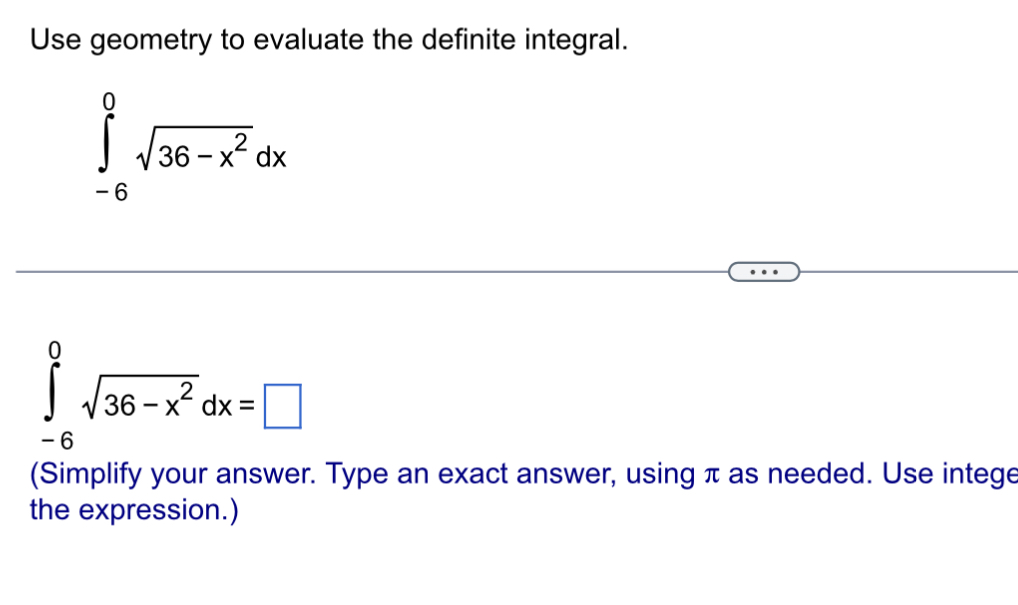Click the exponent 2 on x
The image size is (1018, 605).
click(x=240, y=142)
